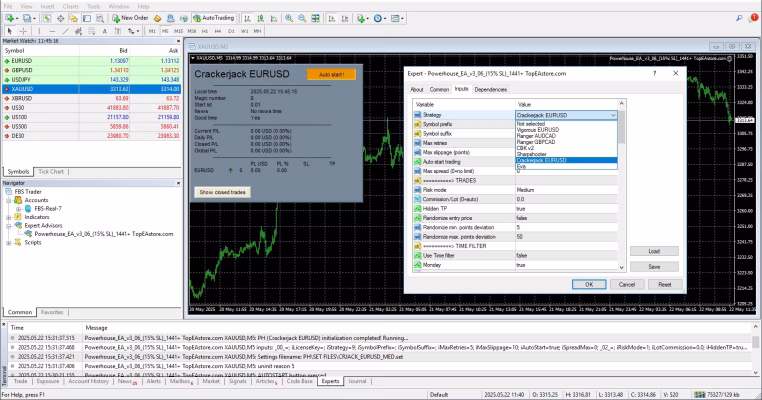Toggle the Navigator panel toolbar icon
Image resolution: width=762 pixels, height=400 pixels.
tap(73, 18)
